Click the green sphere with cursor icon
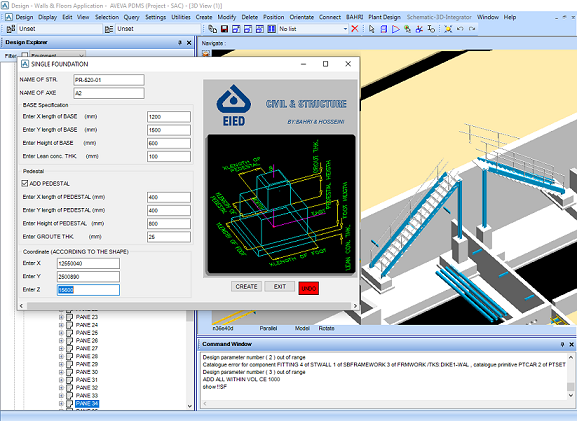 click(407, 29)
